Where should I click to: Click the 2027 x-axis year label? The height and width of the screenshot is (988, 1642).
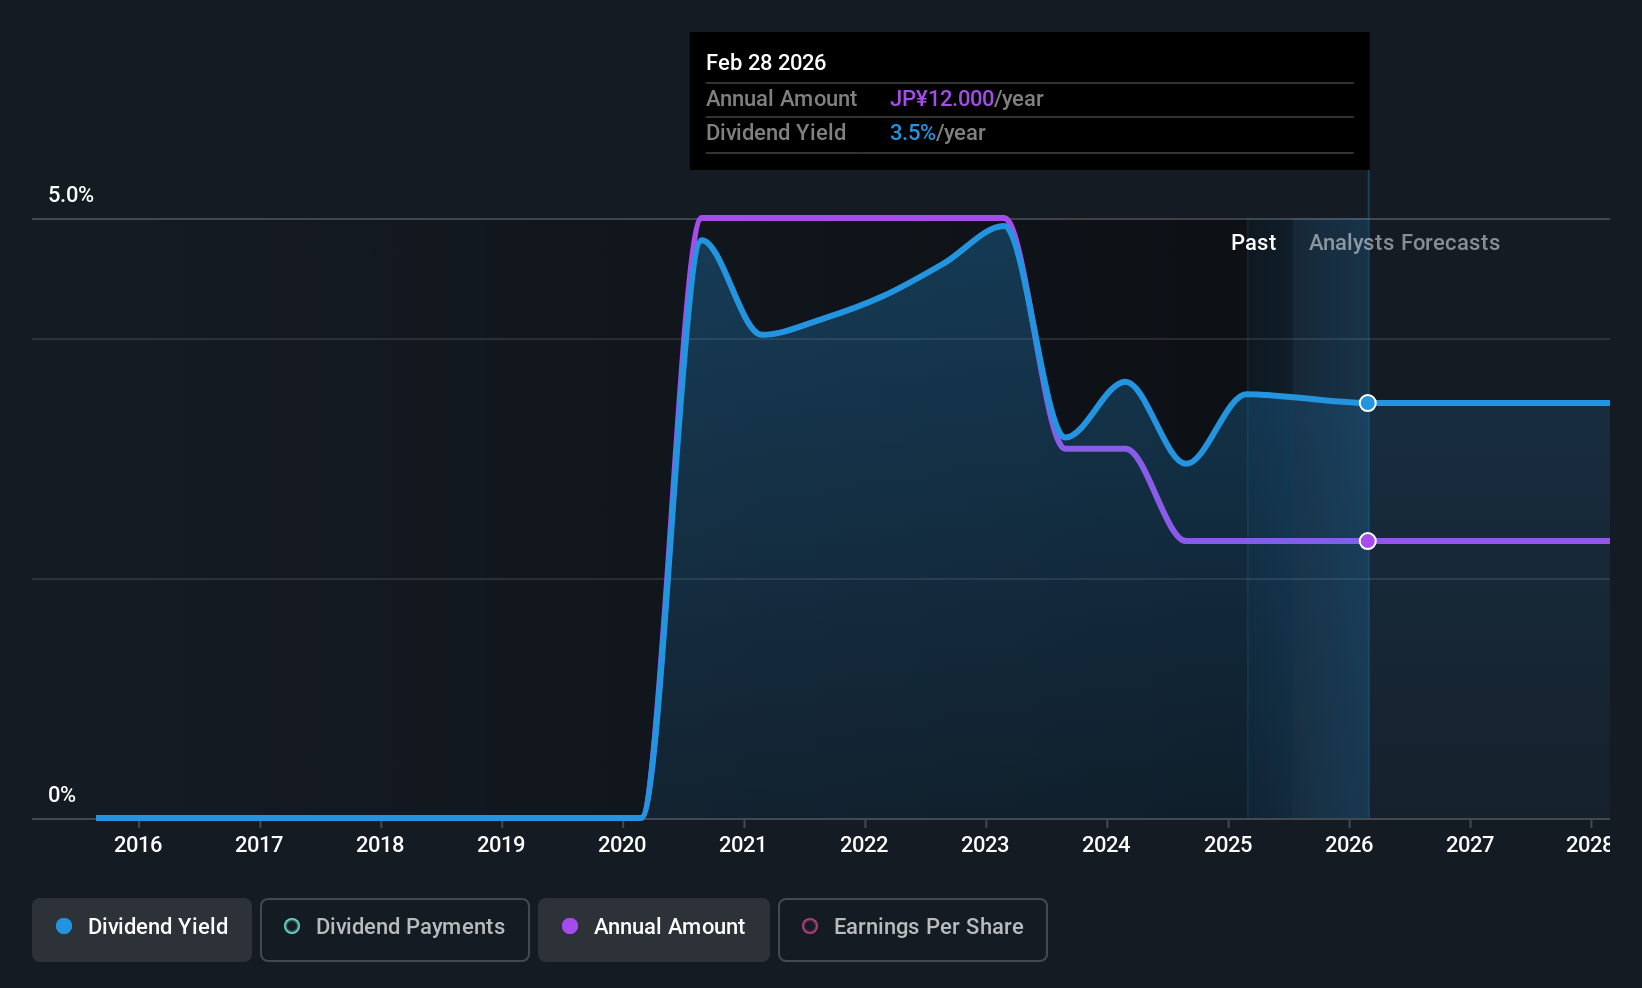click(x=1470, y=845)
